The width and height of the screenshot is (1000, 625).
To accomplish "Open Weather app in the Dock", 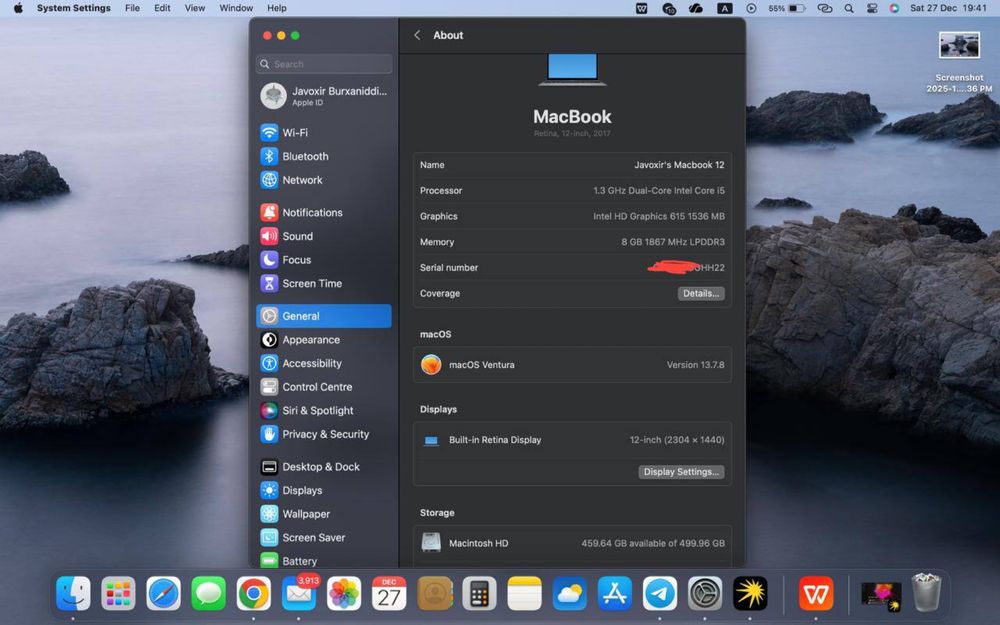I will (x=570, y=594).
